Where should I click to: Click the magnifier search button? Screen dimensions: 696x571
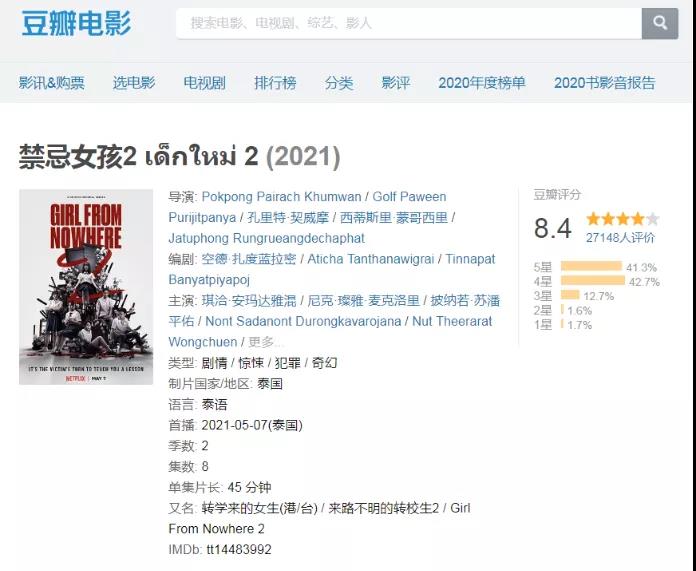tap(660, 23)
